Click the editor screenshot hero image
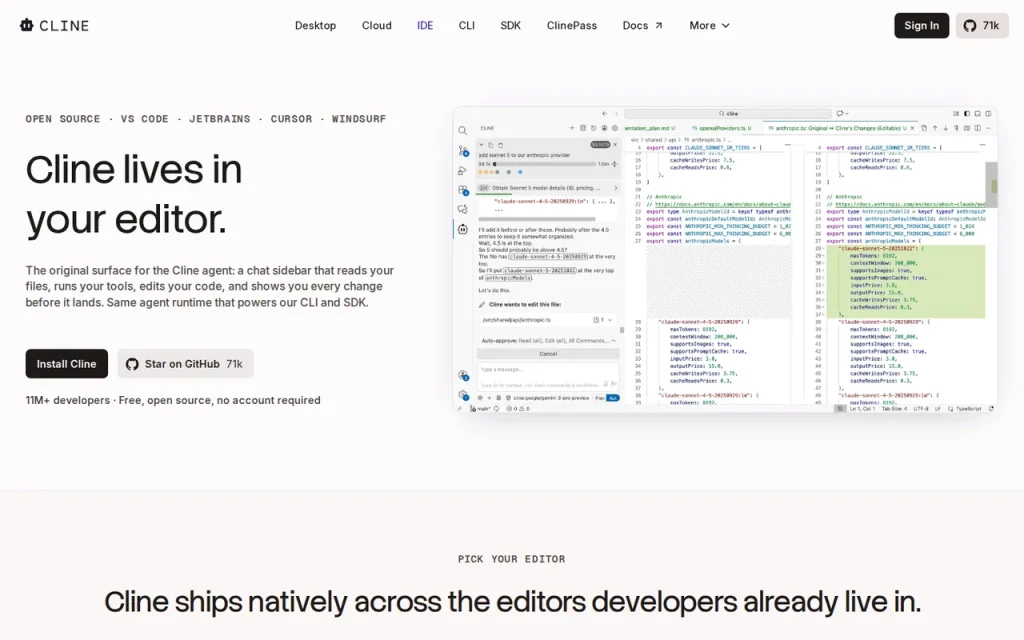Viewport: 1024px width, 640px height. click(x=725, y=259)
